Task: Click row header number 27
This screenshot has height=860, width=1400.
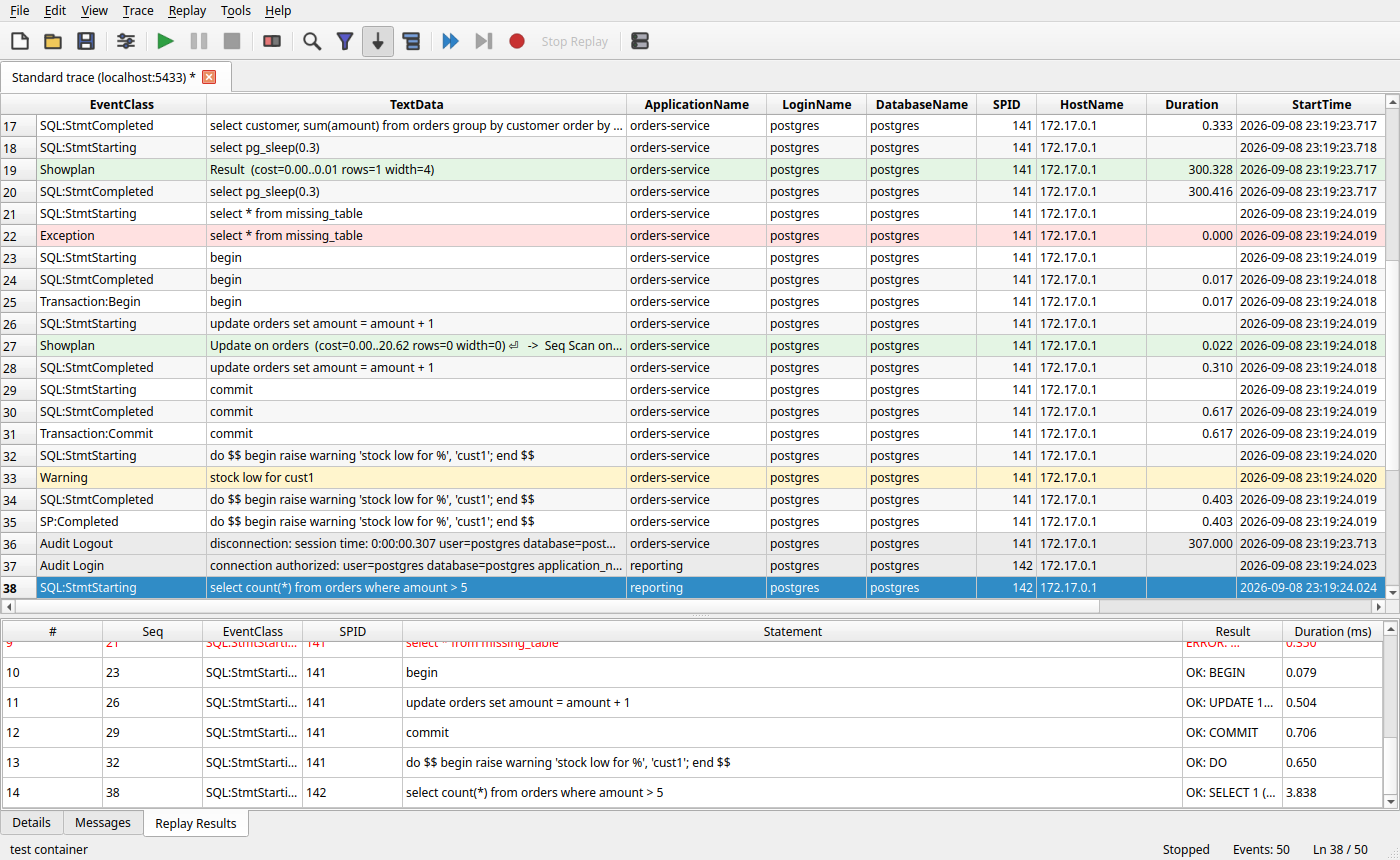Action: click(x=18, y=346)
